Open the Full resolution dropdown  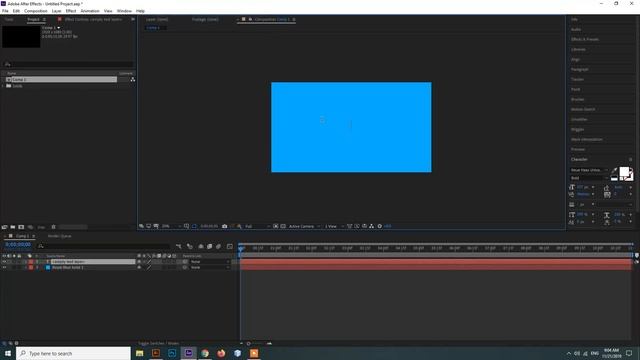pos(257,226)
